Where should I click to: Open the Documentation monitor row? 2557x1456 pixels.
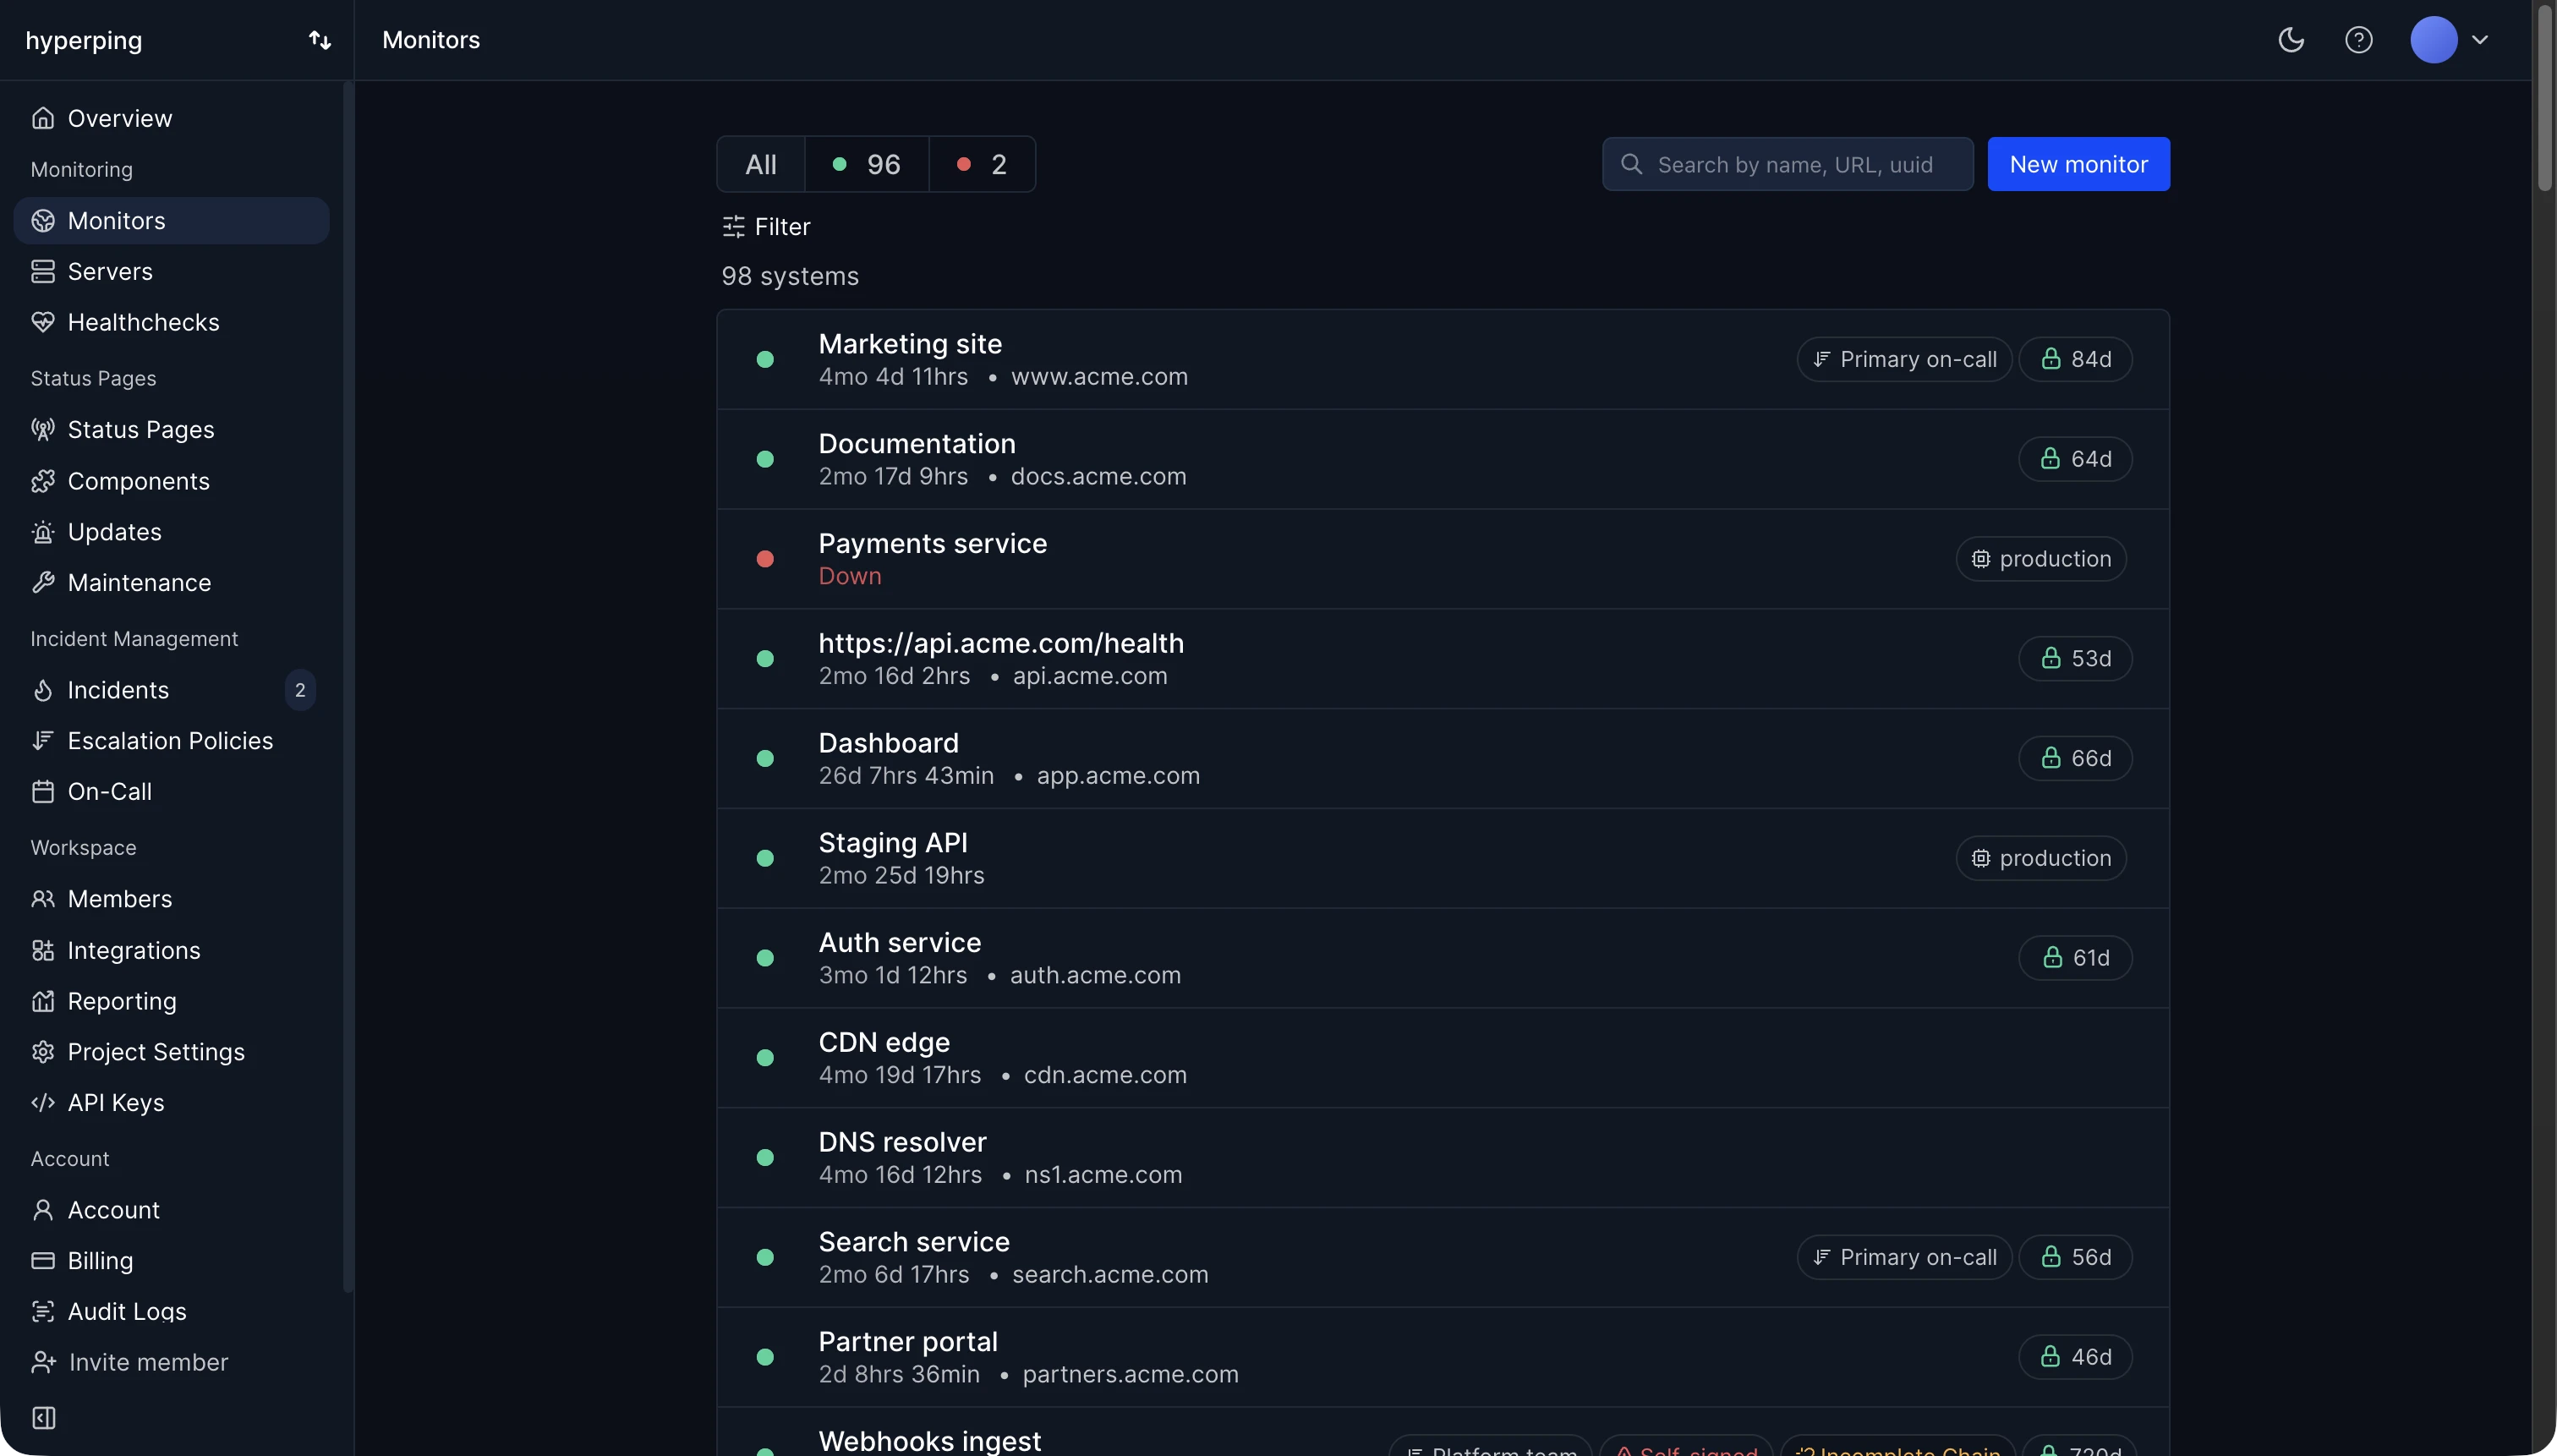pyautogui.click(x=1443, y=459)
